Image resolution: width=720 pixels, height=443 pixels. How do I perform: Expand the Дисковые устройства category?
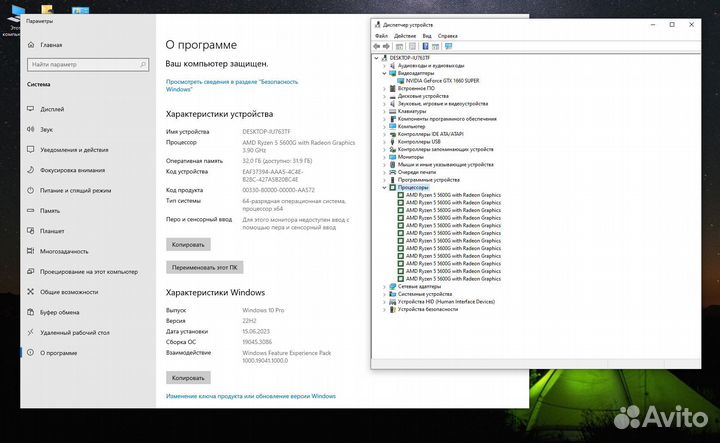coord(384,96)
